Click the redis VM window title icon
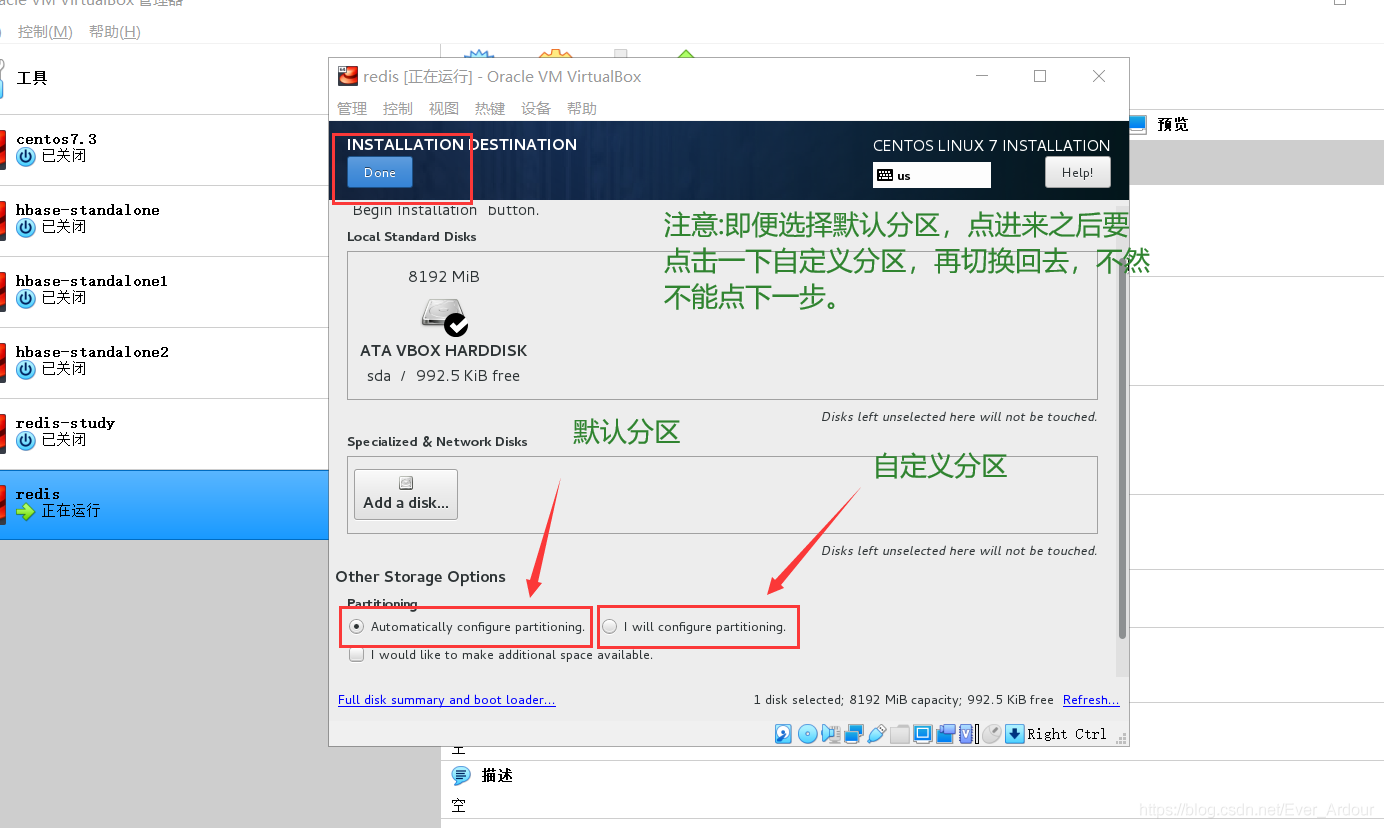The width and height of the screenshot is (1384, 828). [347, 76]
